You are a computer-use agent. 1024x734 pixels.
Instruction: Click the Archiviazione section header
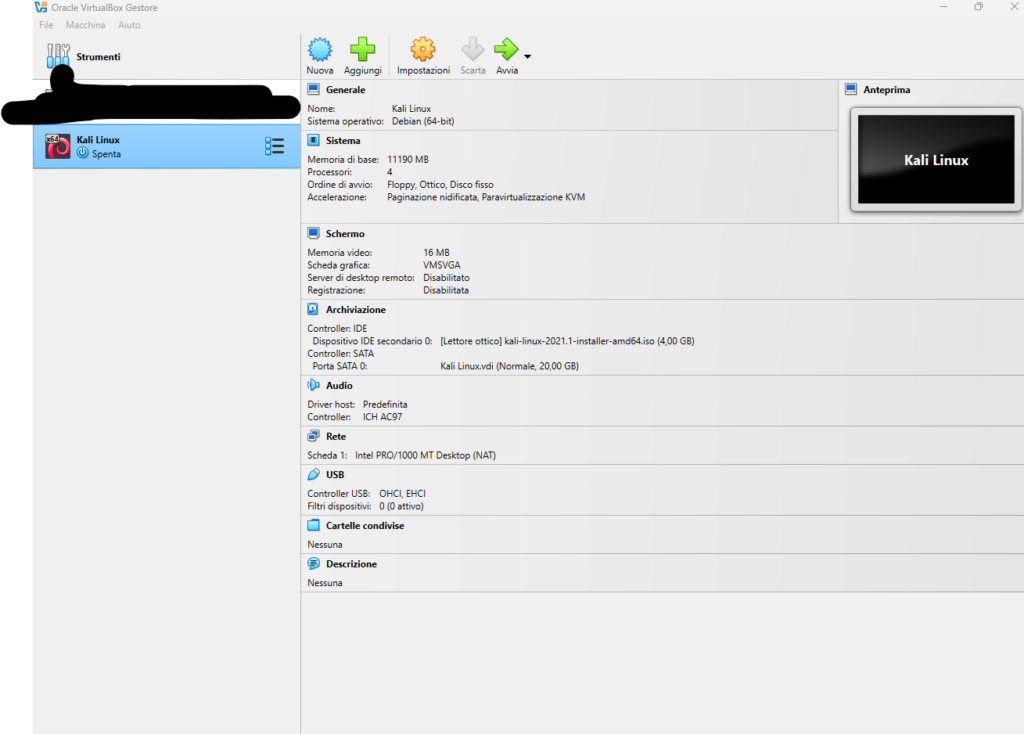pyautogui.click(x=353, y=310)
